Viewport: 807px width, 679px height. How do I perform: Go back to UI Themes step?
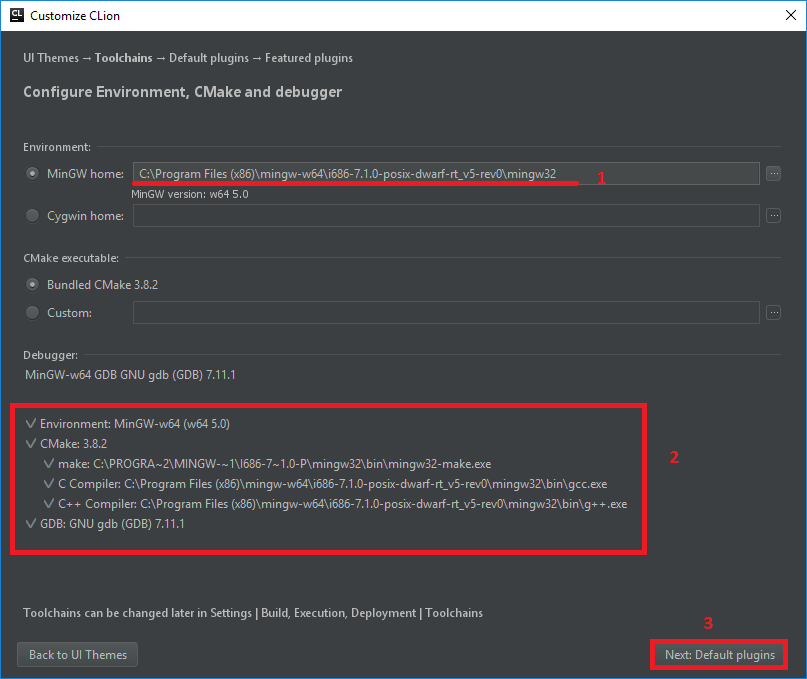click(x=77, y=655)
